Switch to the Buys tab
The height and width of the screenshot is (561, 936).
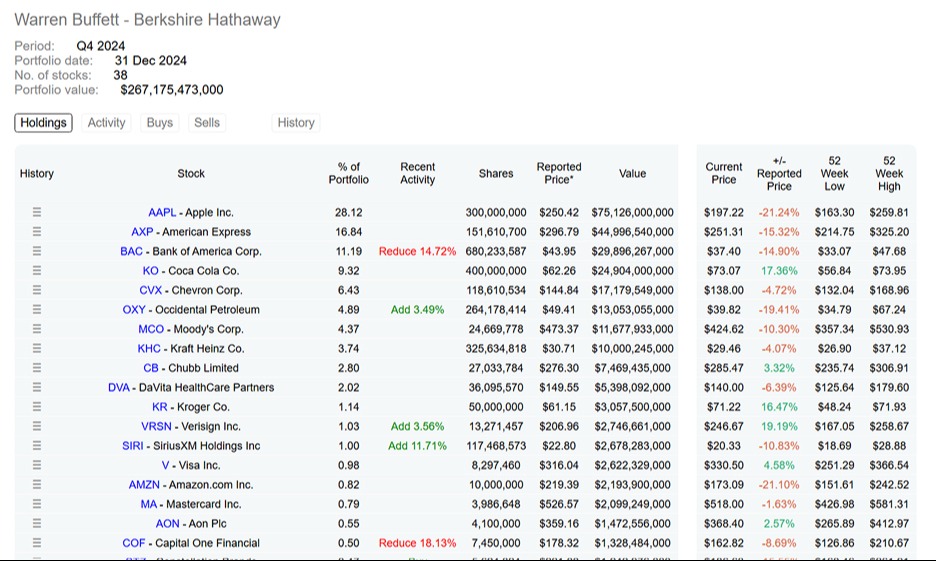tap(159, 122)
